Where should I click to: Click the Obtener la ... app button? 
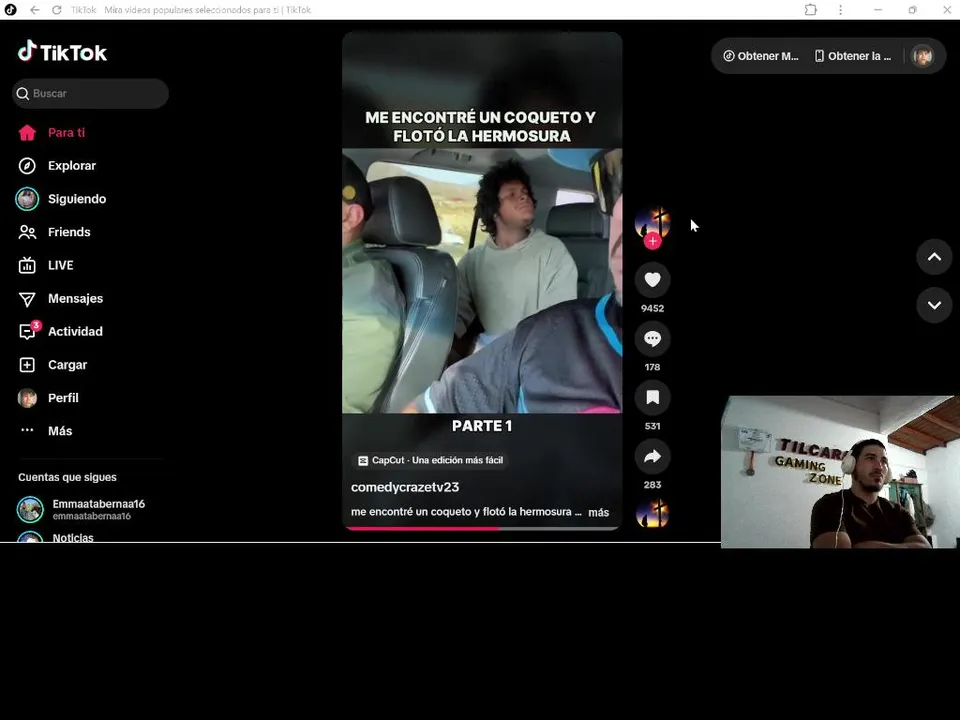[x=853, y=56]
